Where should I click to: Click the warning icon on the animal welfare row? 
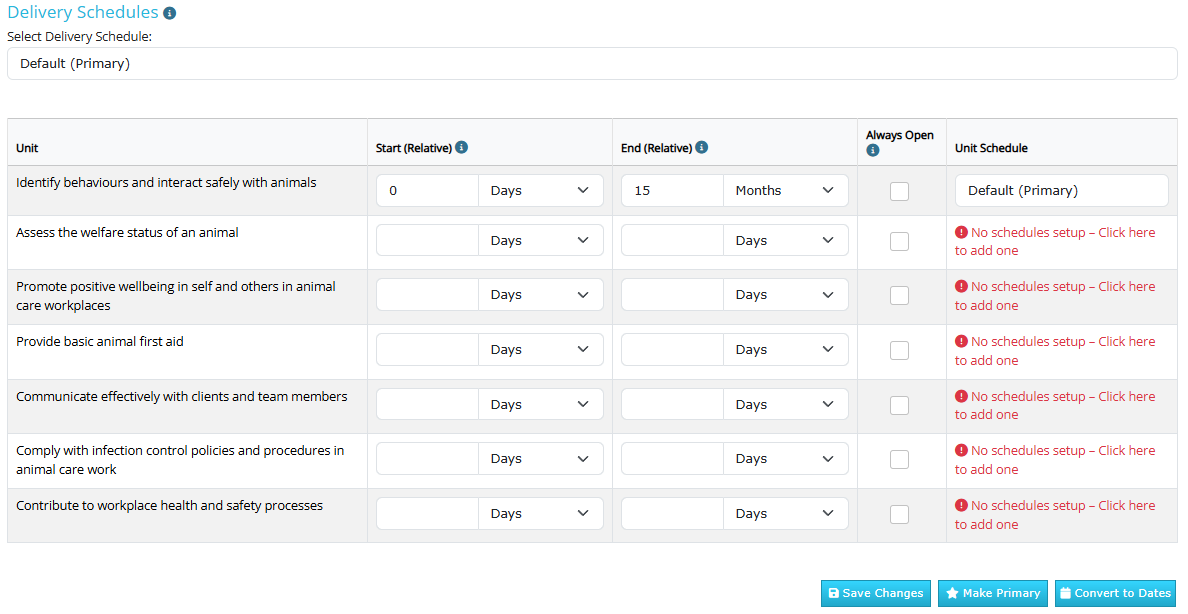point(962,231)
